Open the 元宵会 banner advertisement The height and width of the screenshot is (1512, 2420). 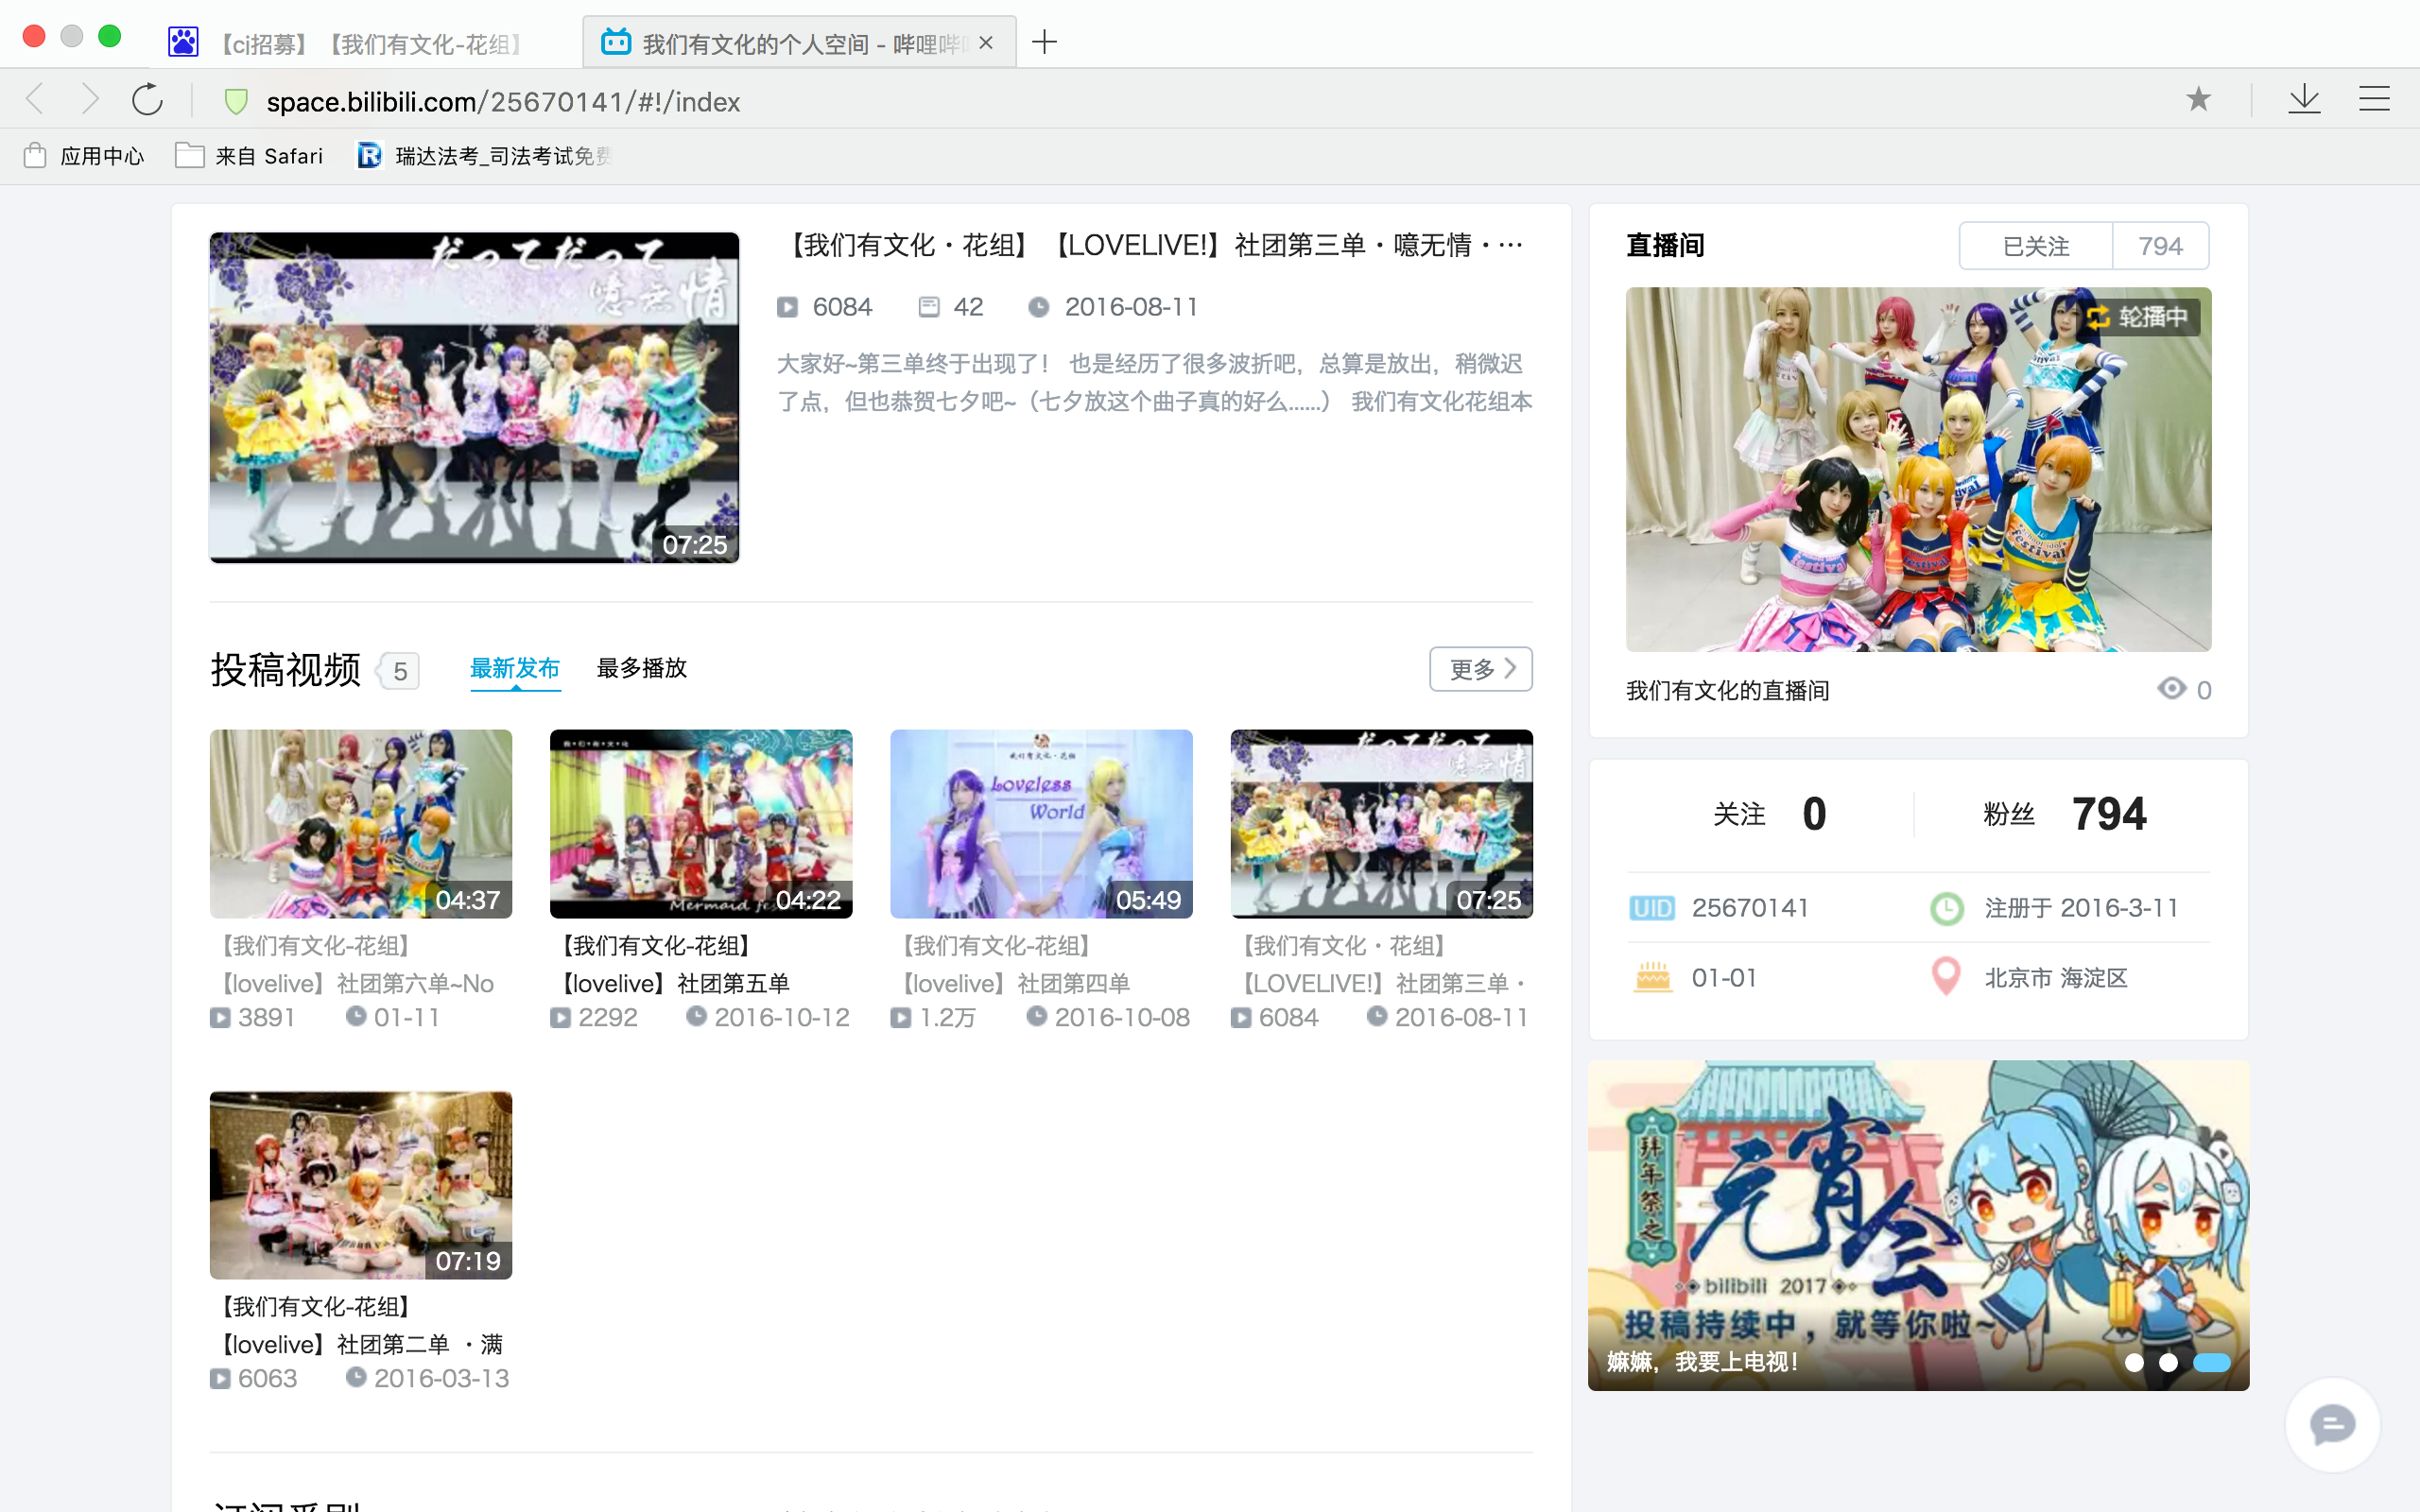(1918, 1225)
